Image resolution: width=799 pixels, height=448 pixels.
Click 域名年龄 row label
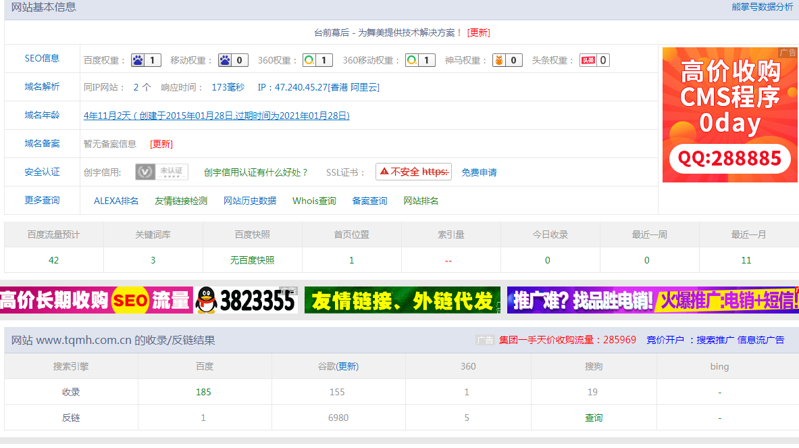[x=42, y=115]
